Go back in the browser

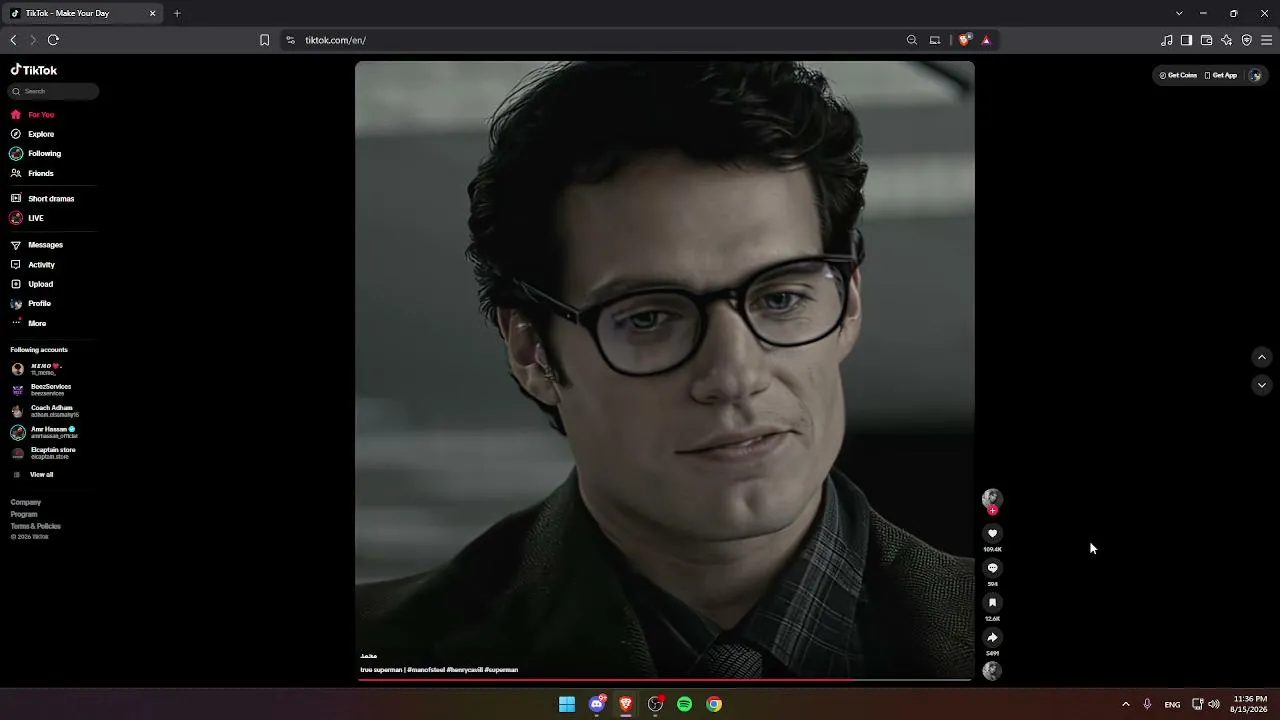[13, 40]
